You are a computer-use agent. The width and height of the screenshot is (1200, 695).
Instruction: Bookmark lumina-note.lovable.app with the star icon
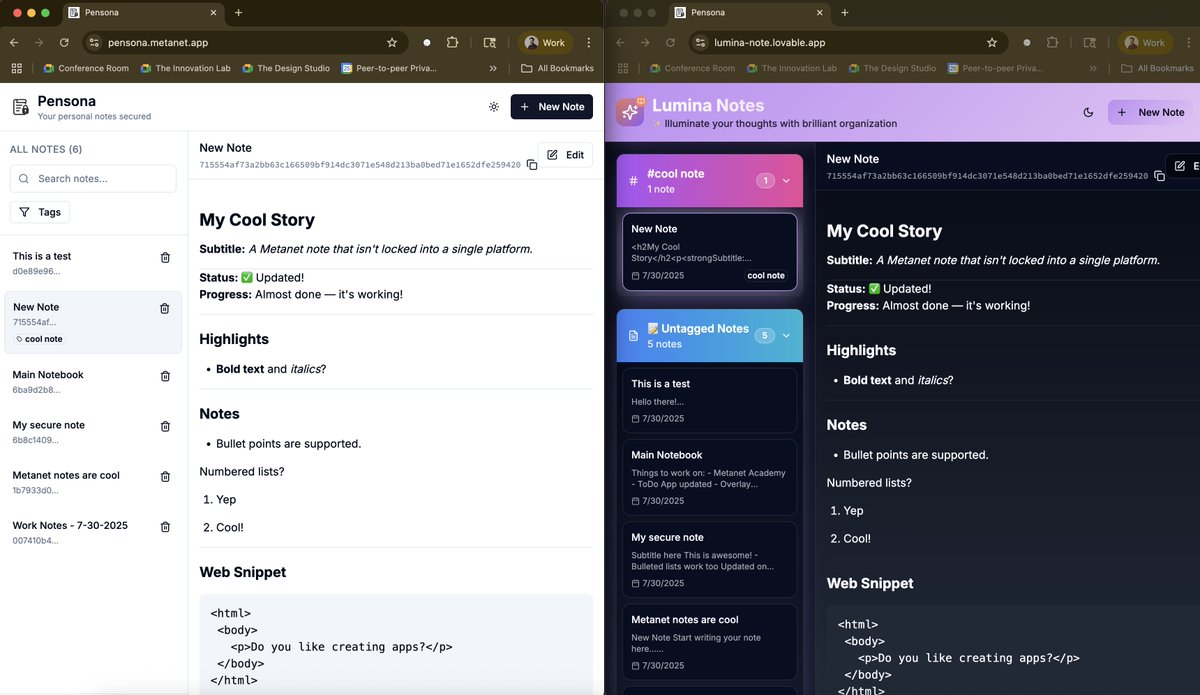pyautogui.click(x=992, y=43)
